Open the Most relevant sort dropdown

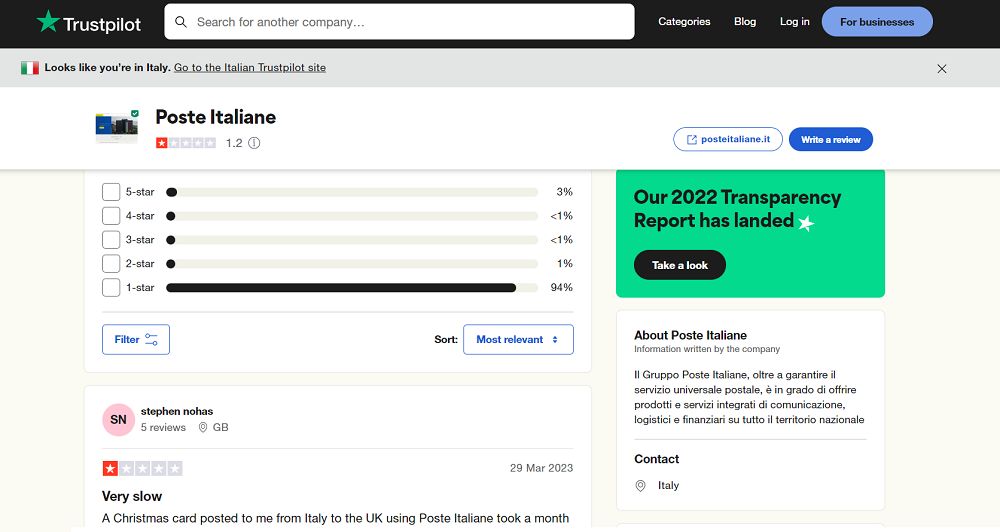pyautogui.click(x=518, y=340)
